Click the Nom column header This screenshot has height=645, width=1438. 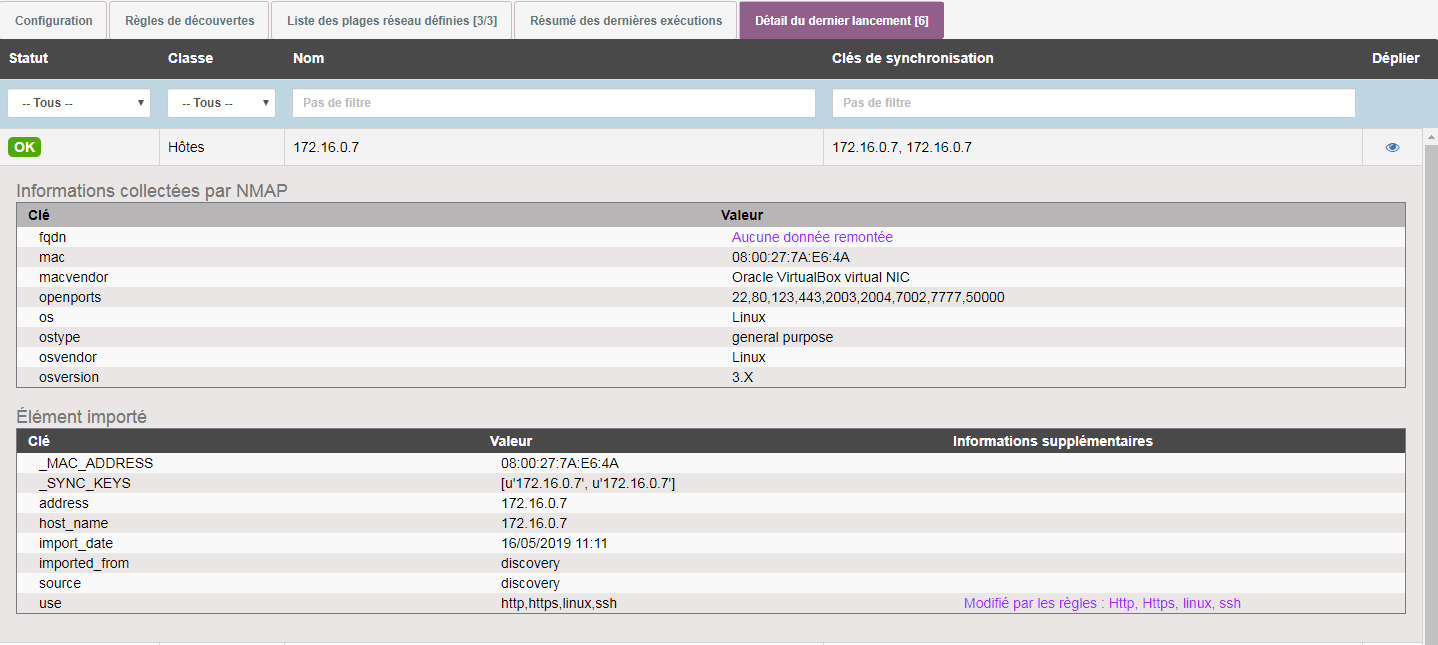(x=308, y=58)
